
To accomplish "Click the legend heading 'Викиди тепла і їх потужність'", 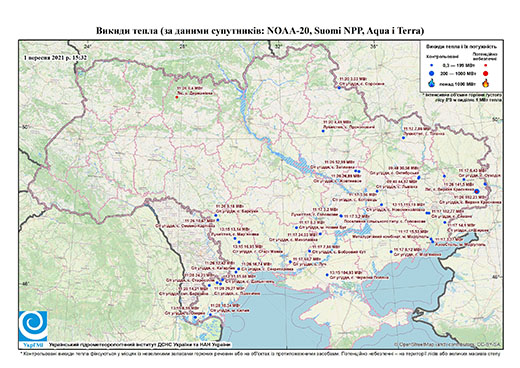I will (x=461, y=47).
